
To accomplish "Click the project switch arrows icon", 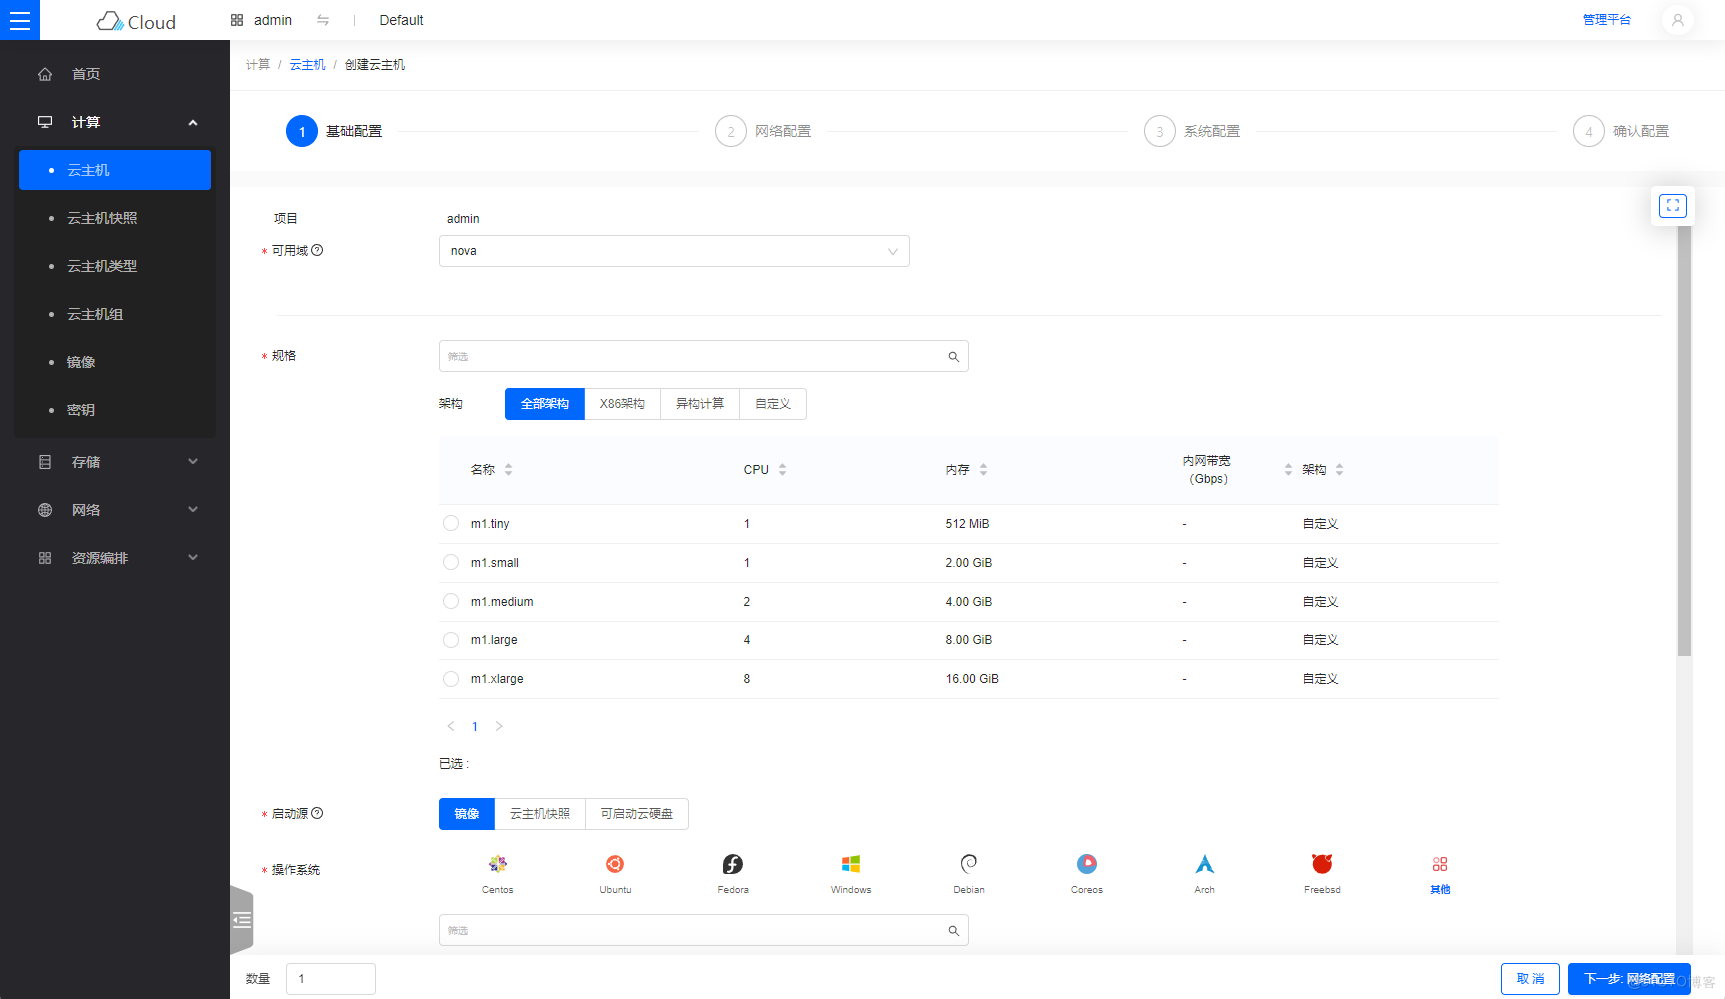I will click(323, 20).
